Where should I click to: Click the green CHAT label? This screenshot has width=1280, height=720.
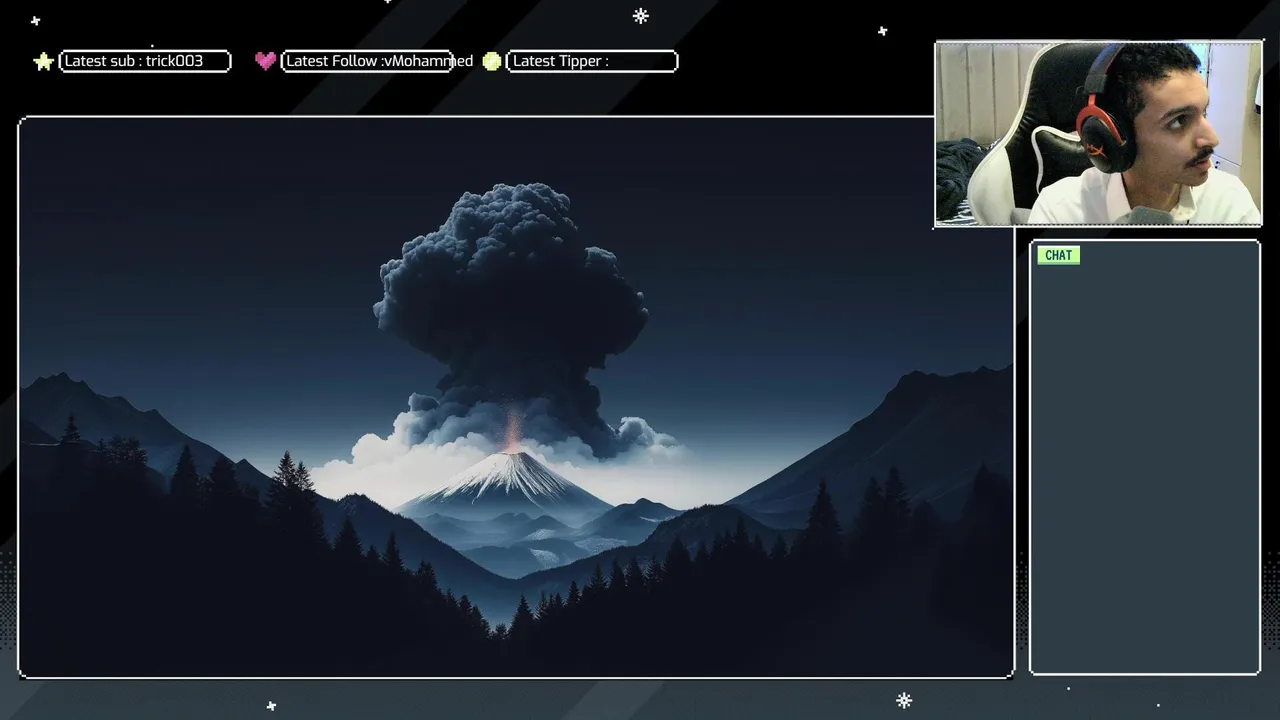pos(1058,255)
